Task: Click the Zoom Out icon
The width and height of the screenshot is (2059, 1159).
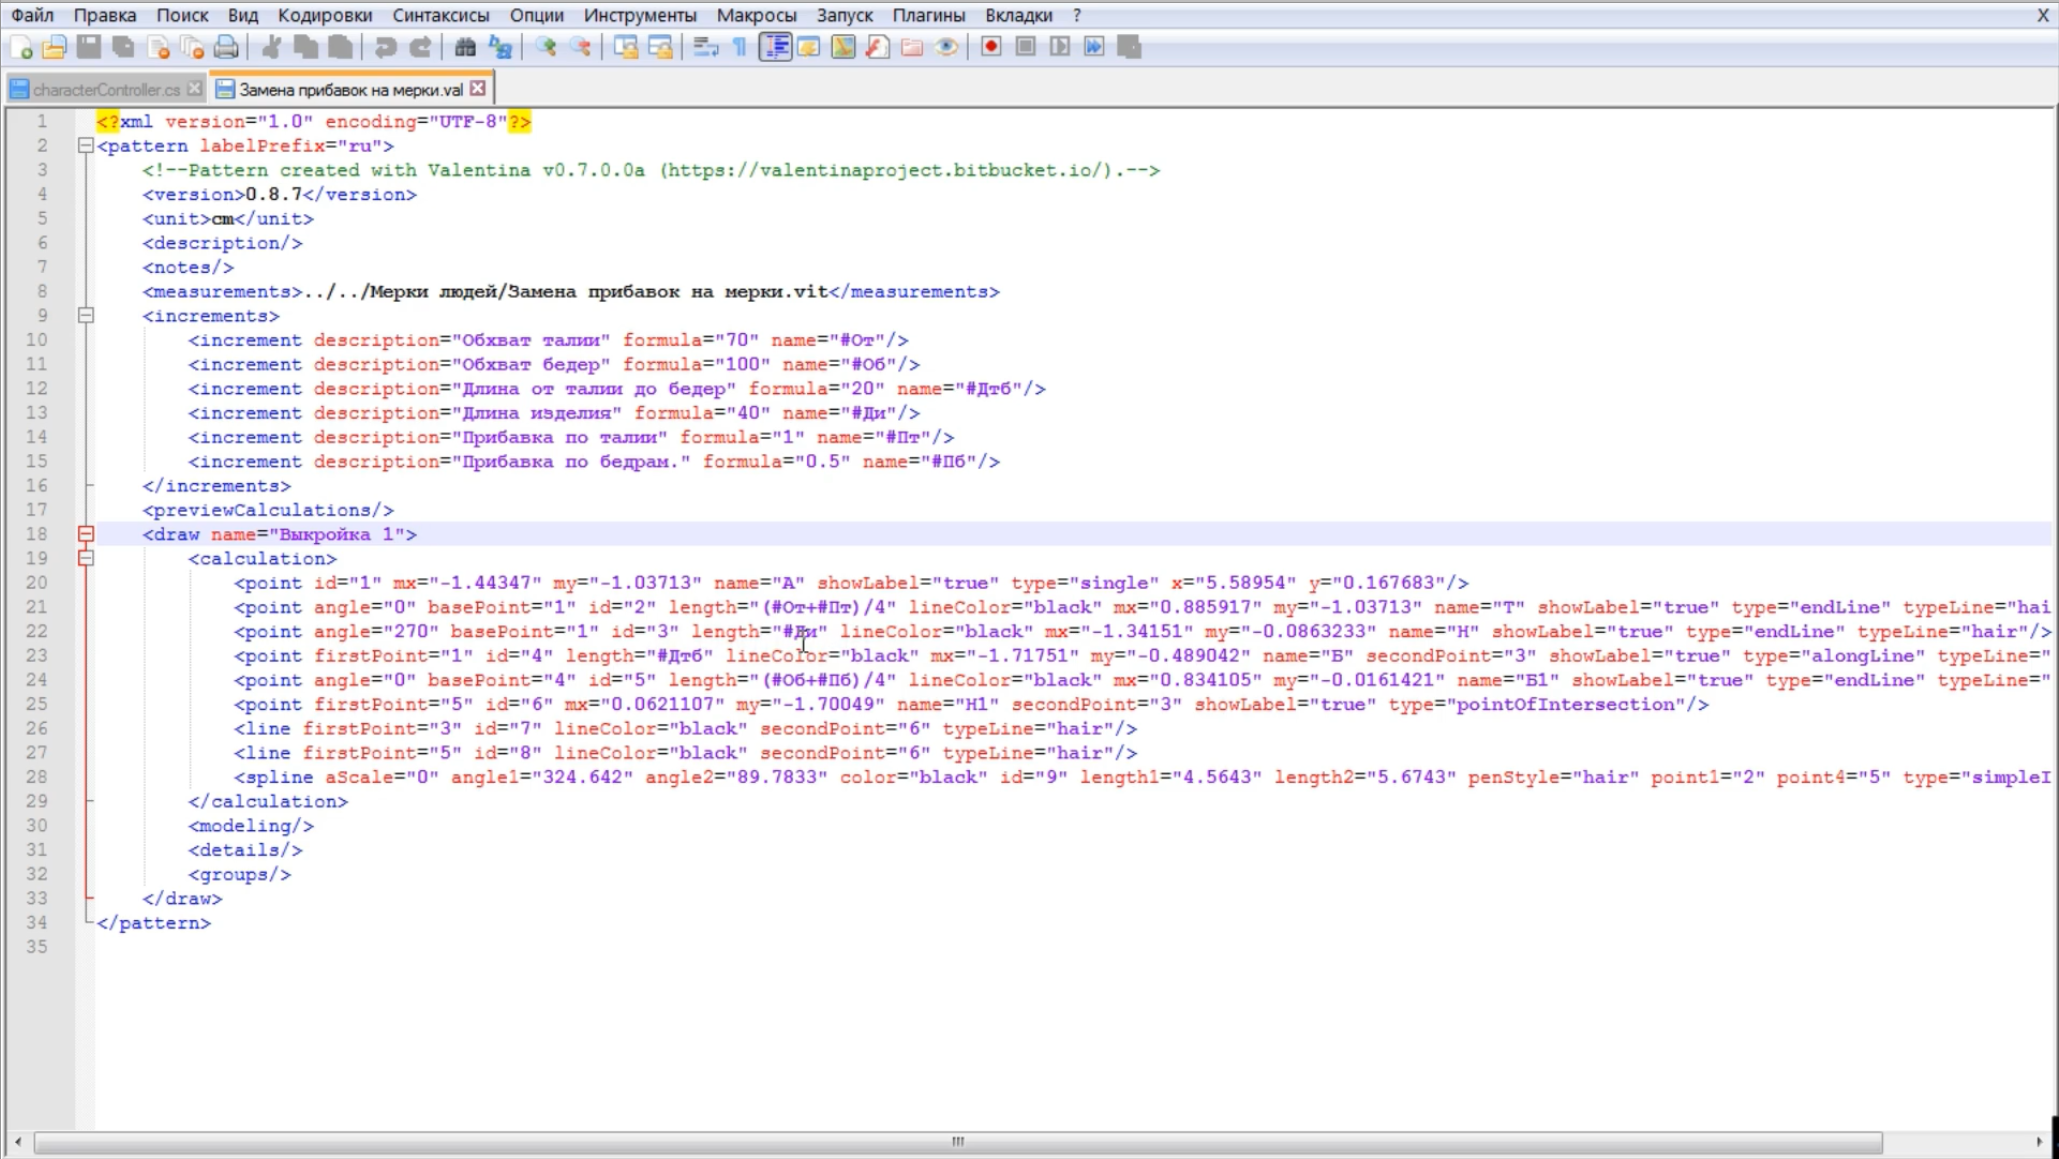Action: tap(580, 47)
